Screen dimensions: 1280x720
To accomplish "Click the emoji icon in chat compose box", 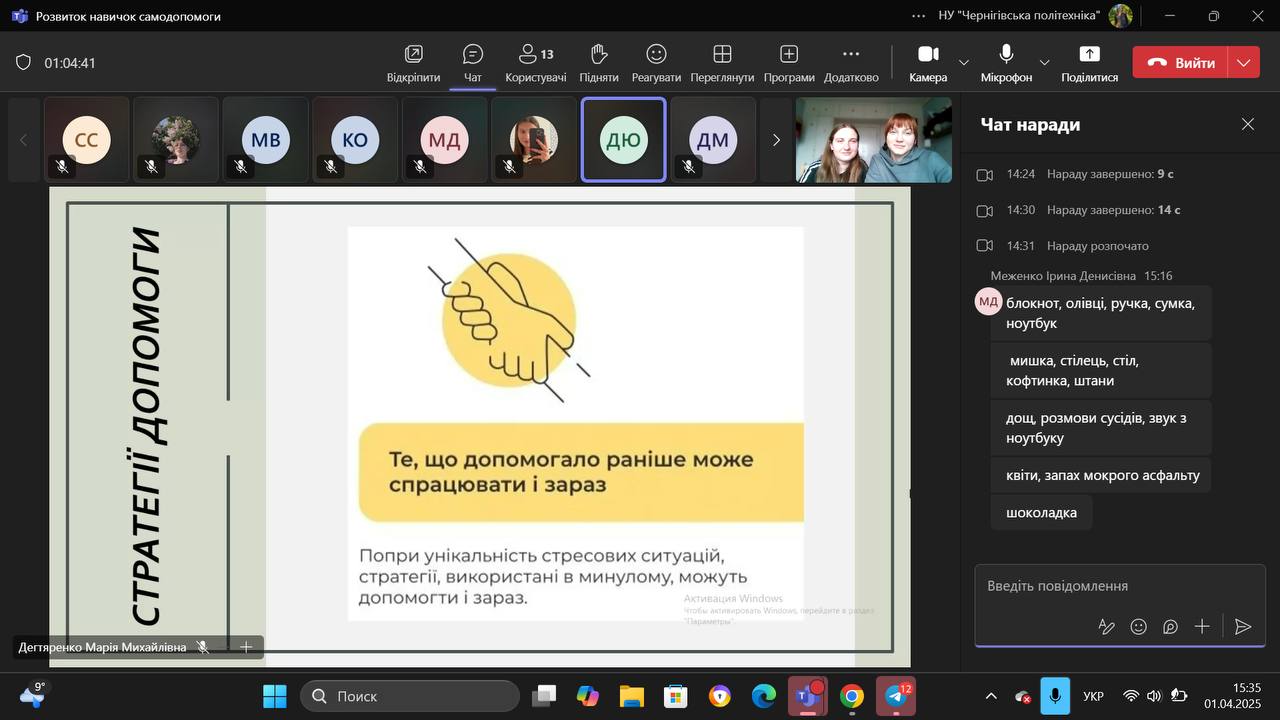I will (x=1138, y=627).
